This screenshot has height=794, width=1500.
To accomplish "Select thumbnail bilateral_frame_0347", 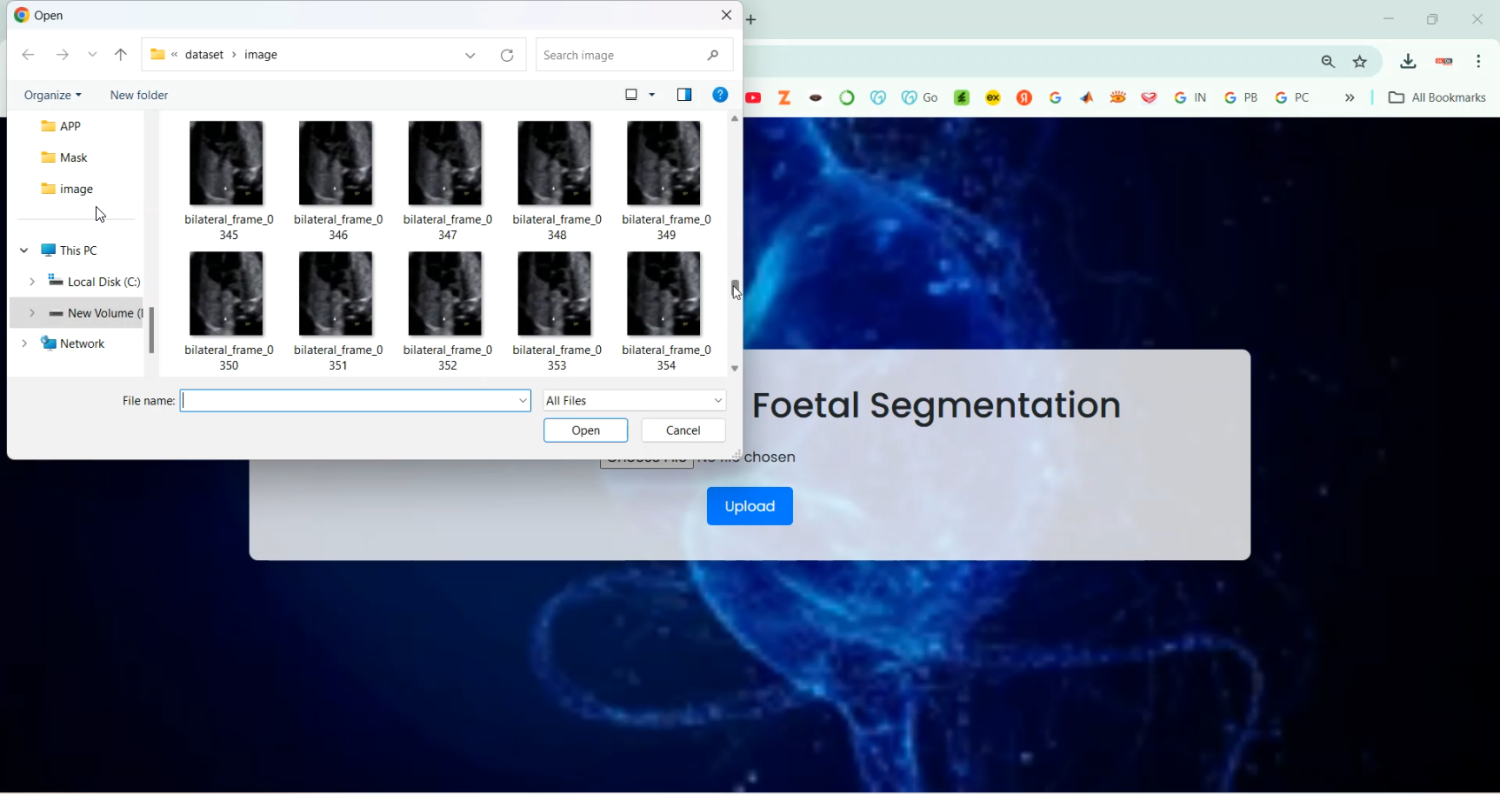I will pyautogui.click(x=446, y=165).
